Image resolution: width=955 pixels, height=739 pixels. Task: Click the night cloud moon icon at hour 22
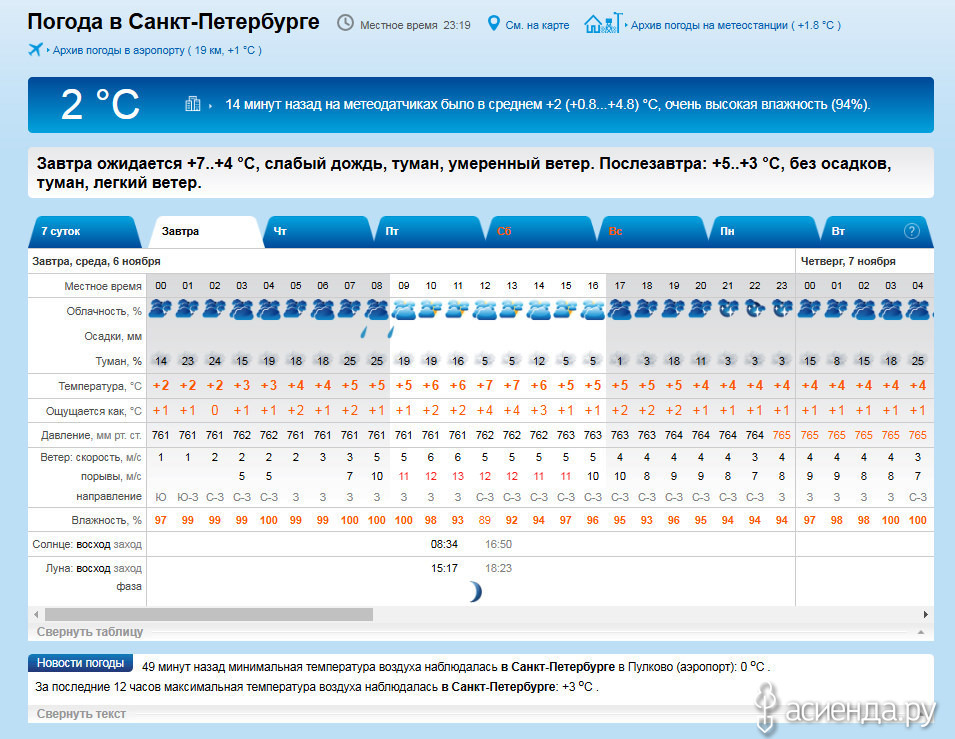coord(755,309)
